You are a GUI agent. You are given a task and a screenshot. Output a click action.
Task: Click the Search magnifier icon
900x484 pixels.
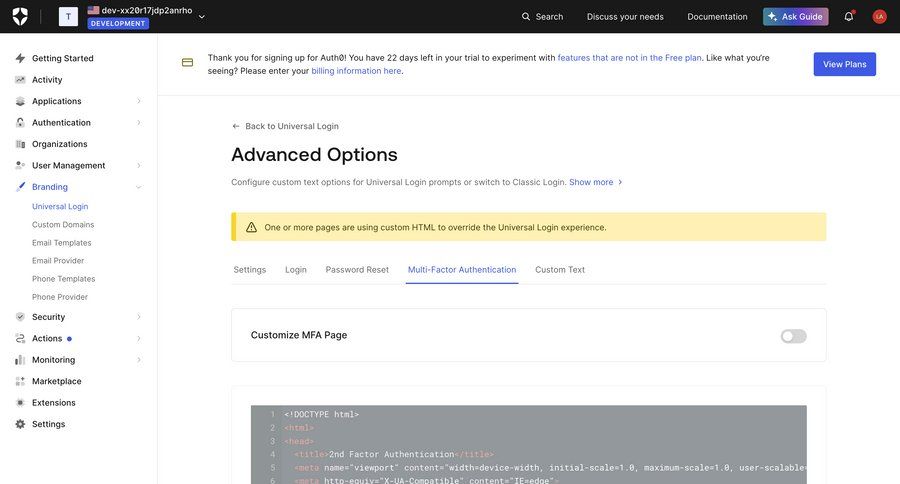526,17
